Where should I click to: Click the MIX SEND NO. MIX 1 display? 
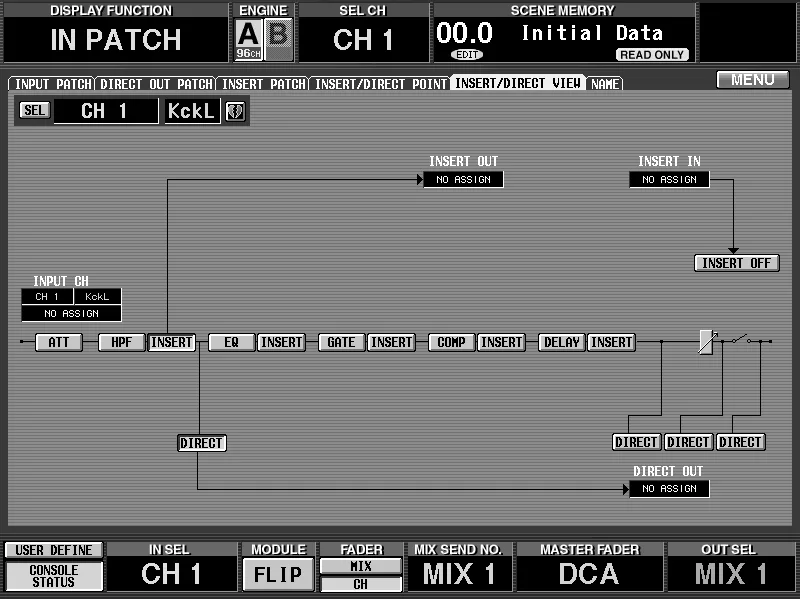pyautogui.click(x=459, y=573)
